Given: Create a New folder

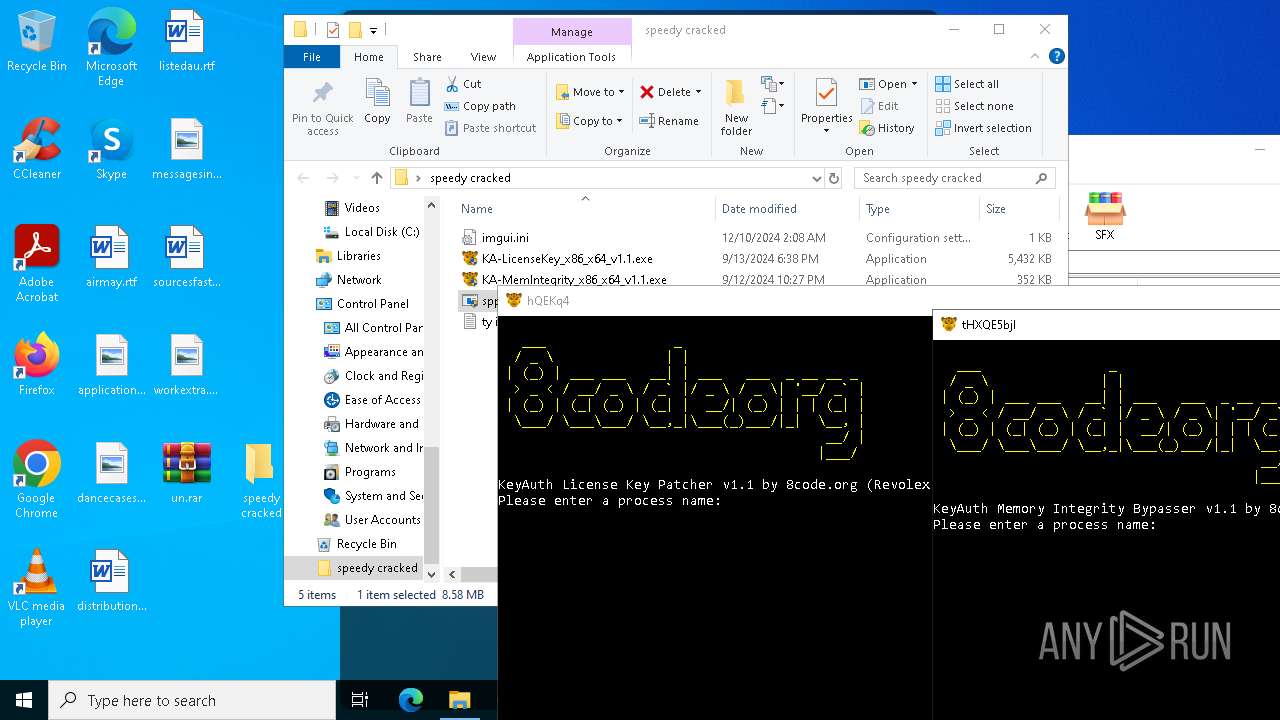Looking at the screenshot, I should tap(736, 108).
